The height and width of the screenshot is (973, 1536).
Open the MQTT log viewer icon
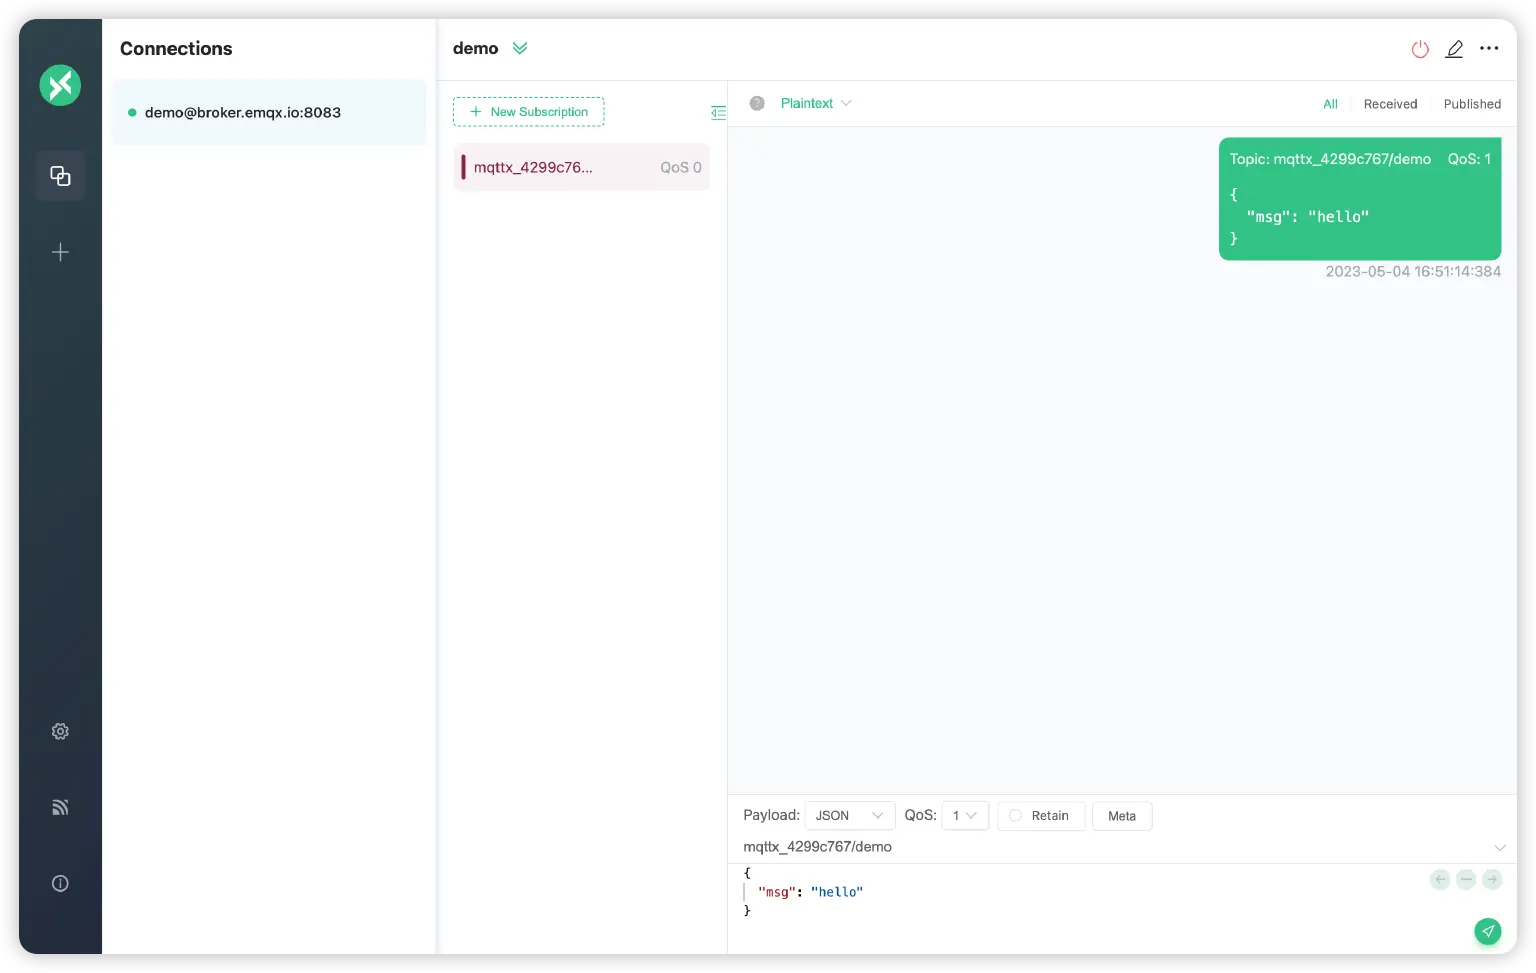[60, 807]
